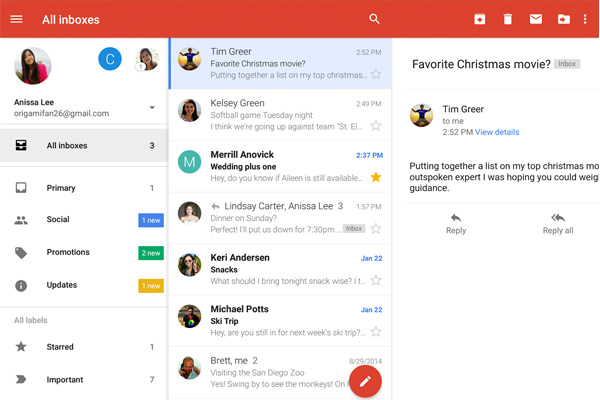Expand the Lindsay Carter conversation thread
600x400 pixels.
point(280,217)
